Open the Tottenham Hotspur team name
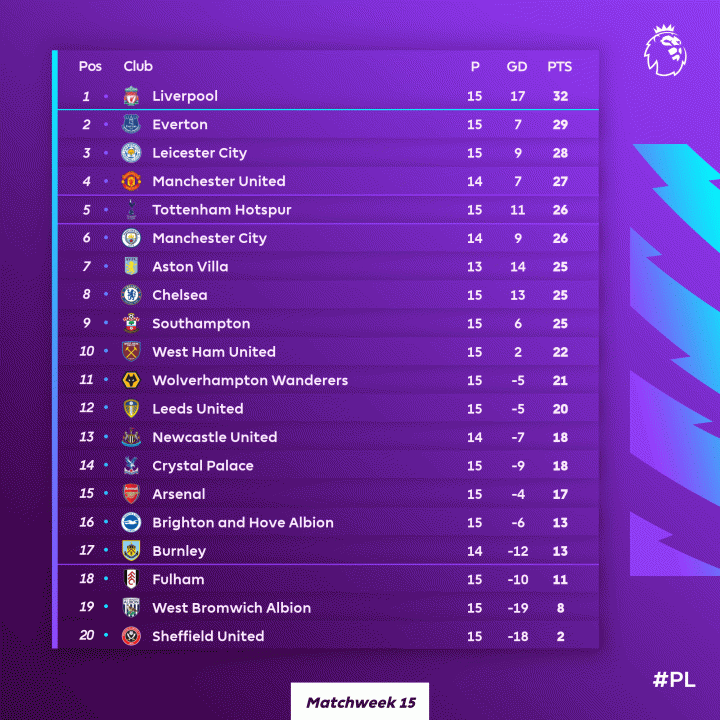Image resolution: width=720 pixels, height=720 pixels. pos(221,210)
